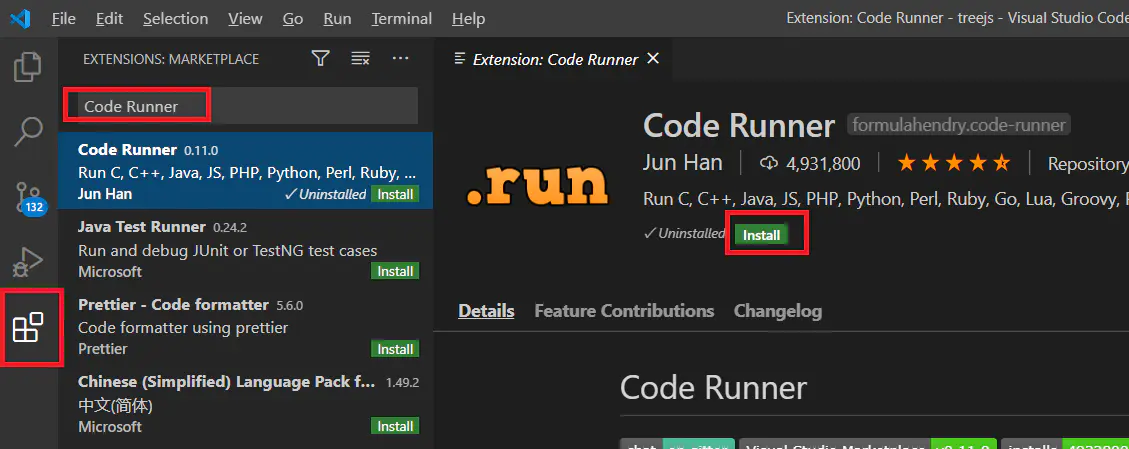The height and width of the screenshot is (449, 1129).
Task: Open the Selection menu
Action: (x=176, y=19)
